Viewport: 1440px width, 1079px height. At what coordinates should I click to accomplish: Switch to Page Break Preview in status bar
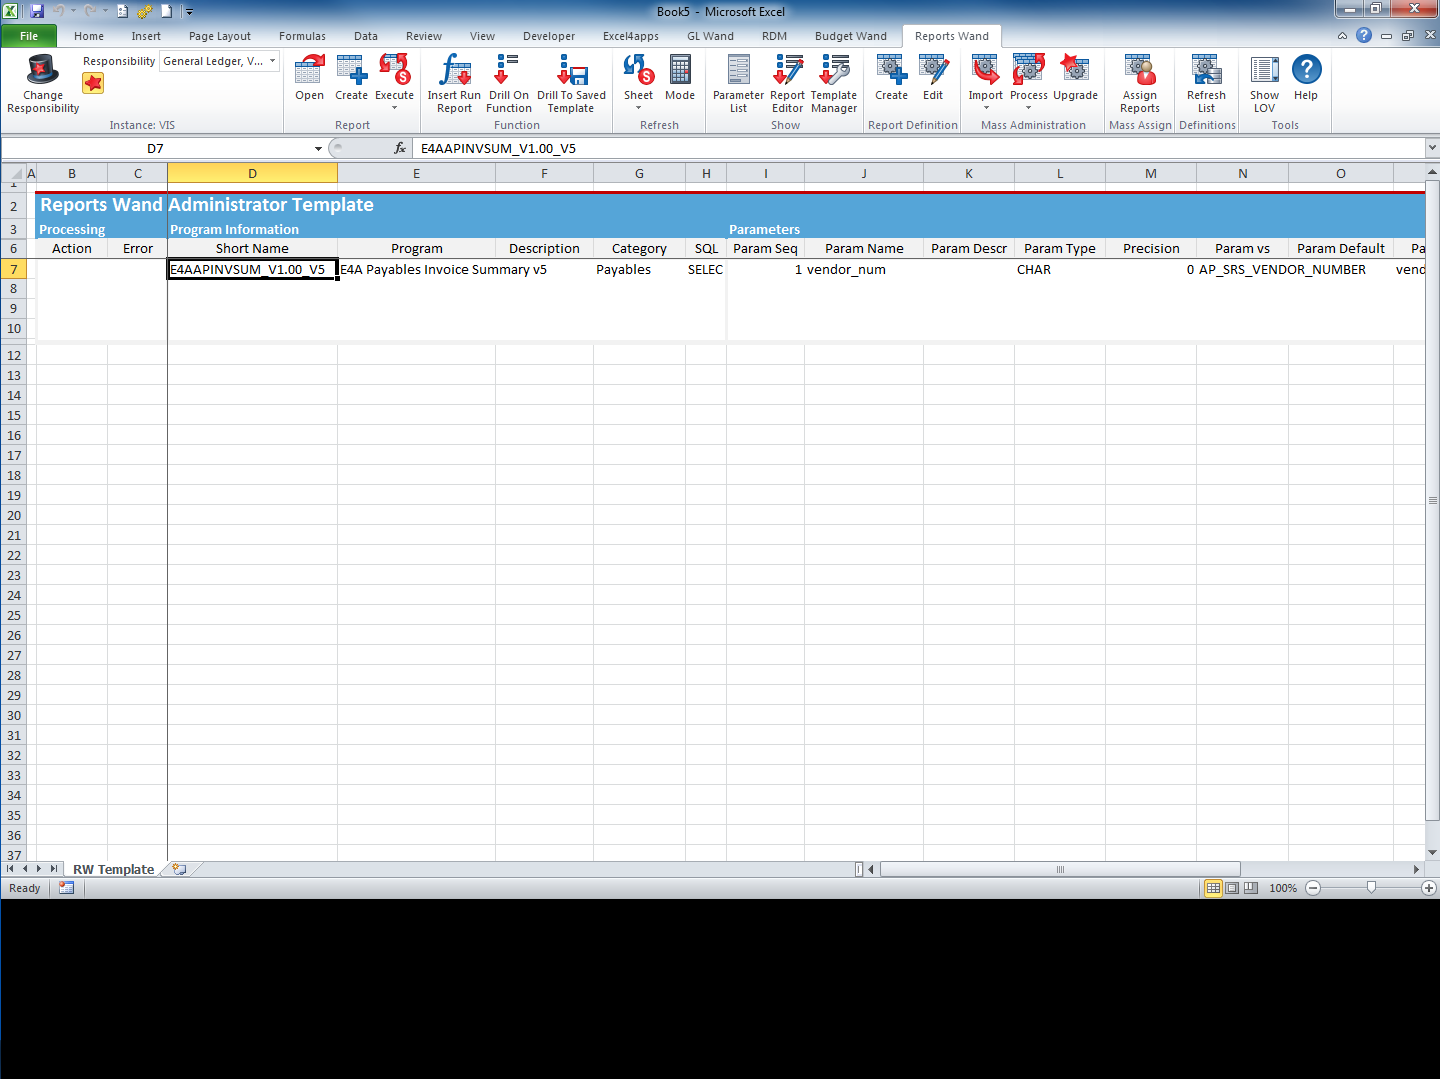[1251, 888]
